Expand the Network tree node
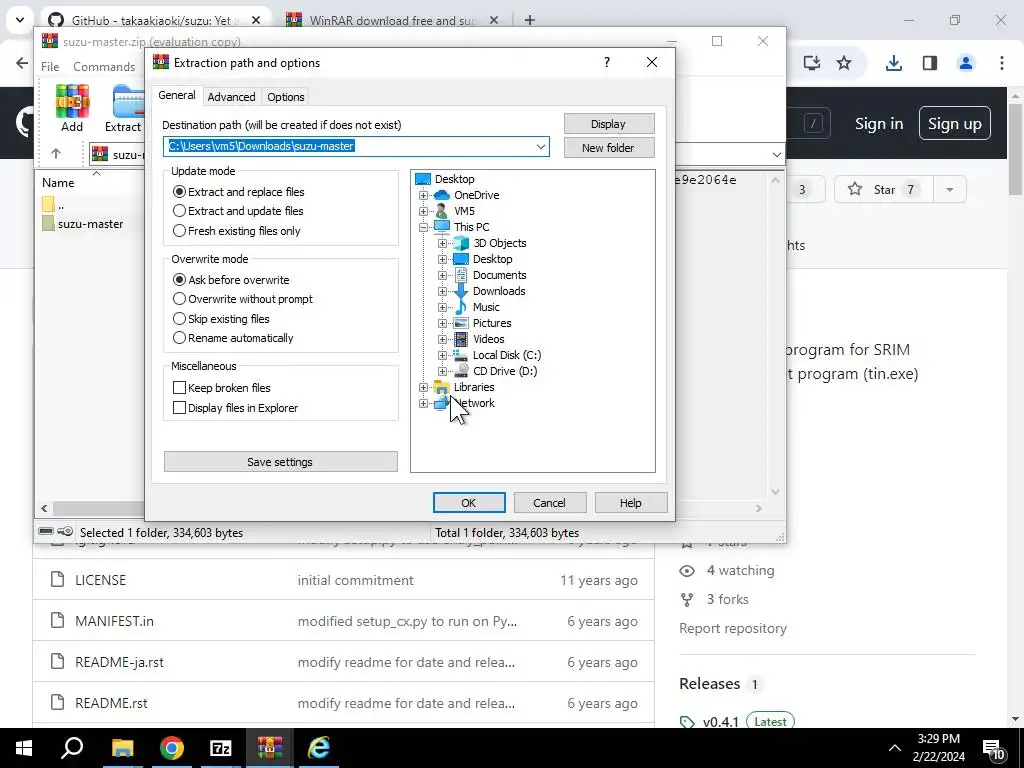The image size is (1024, 768). [x=423, y=403]
